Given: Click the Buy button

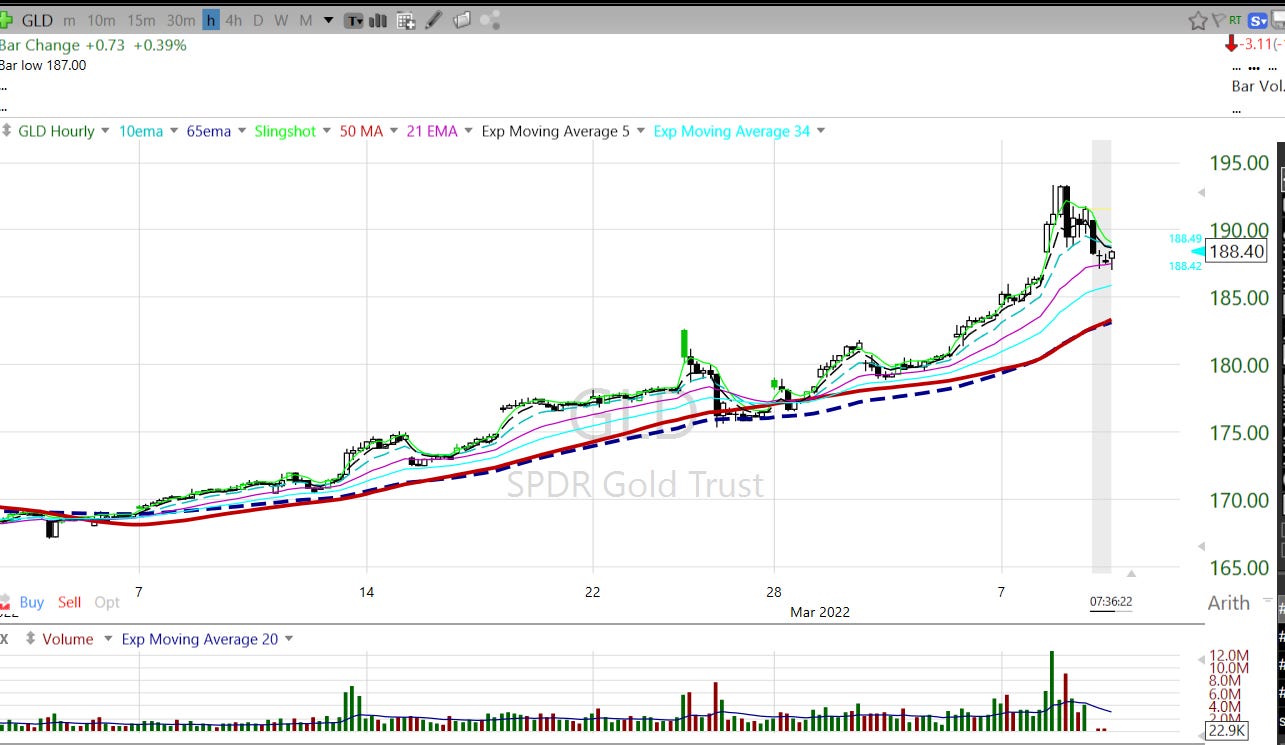Looking at the screenshot, I should 31,602.
